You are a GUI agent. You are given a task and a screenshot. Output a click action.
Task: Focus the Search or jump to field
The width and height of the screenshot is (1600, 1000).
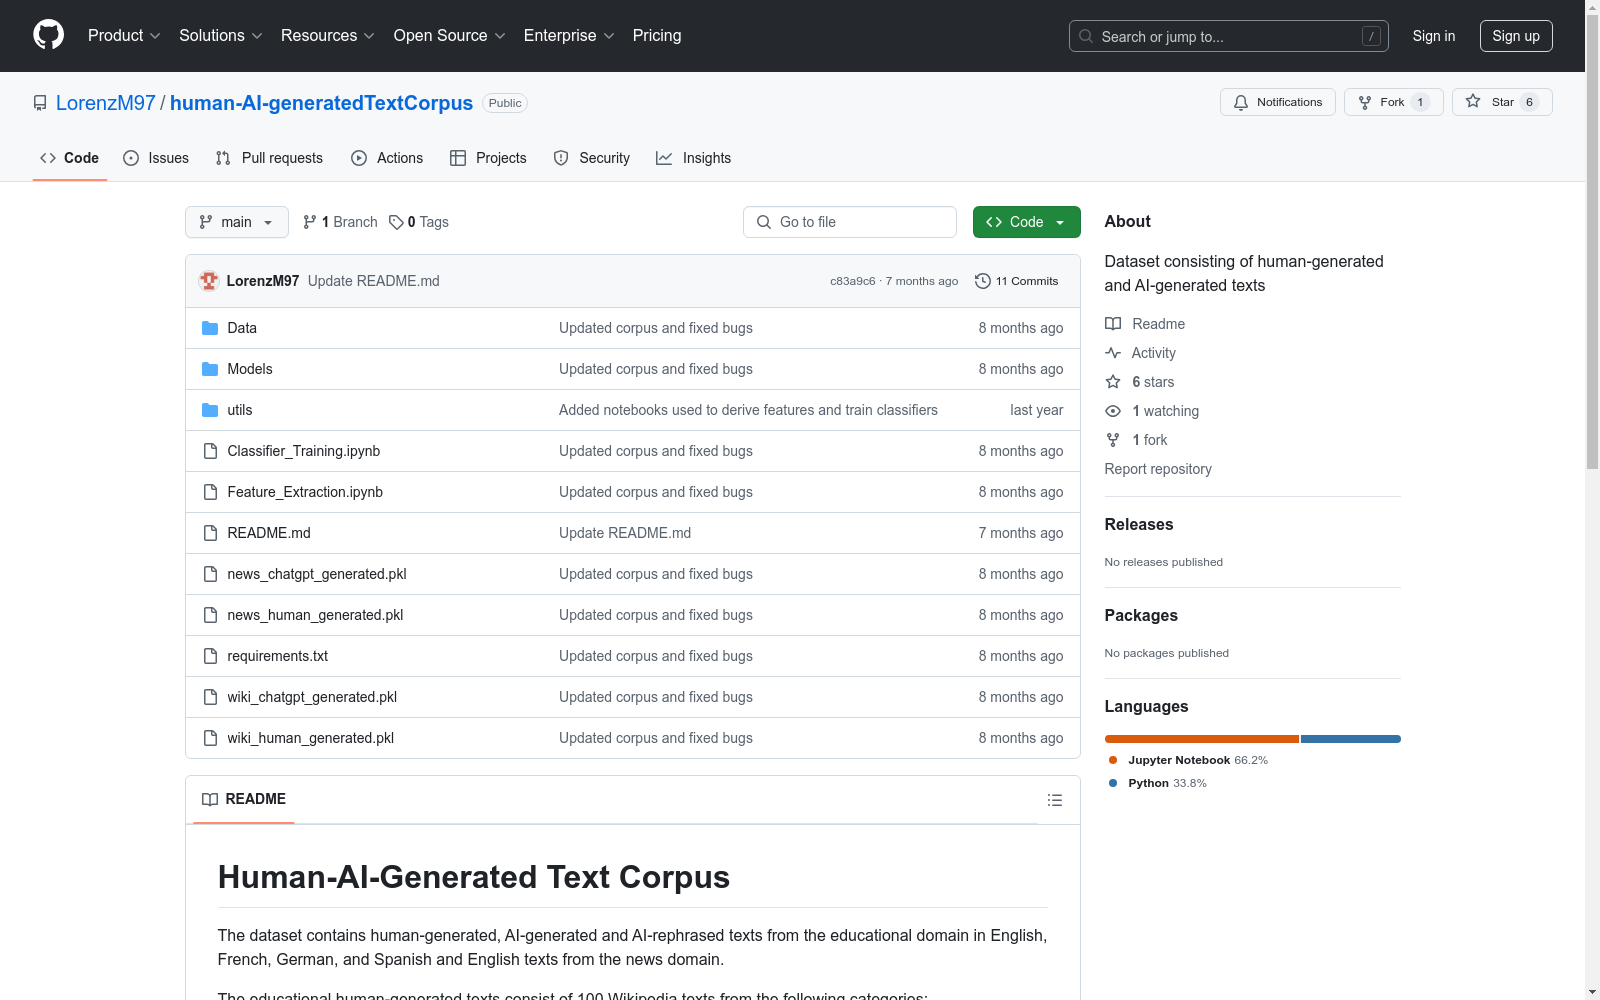[1229, 36]
